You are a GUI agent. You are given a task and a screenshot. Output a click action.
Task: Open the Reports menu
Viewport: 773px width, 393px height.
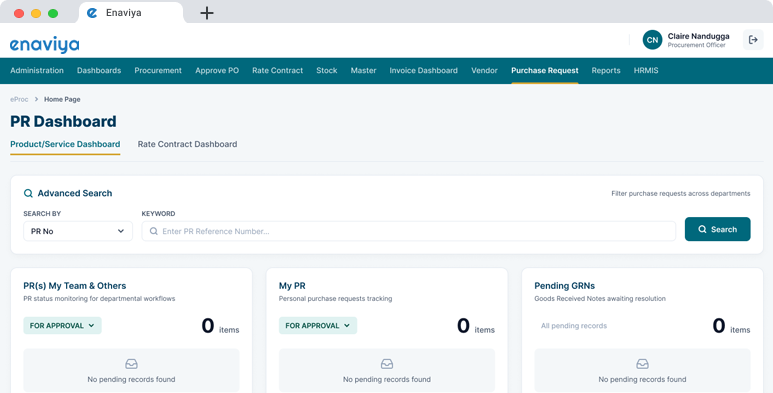(x=606, y=71)
